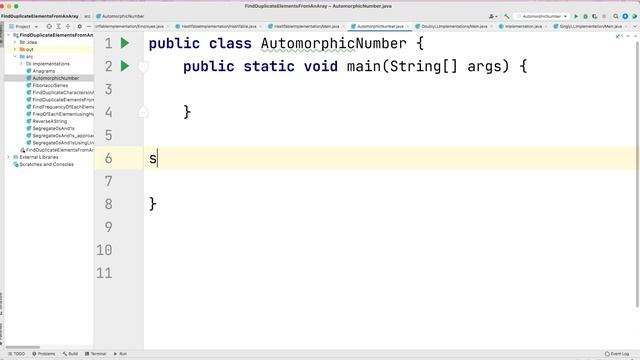Expand the Implementations package

click(22, 64)
